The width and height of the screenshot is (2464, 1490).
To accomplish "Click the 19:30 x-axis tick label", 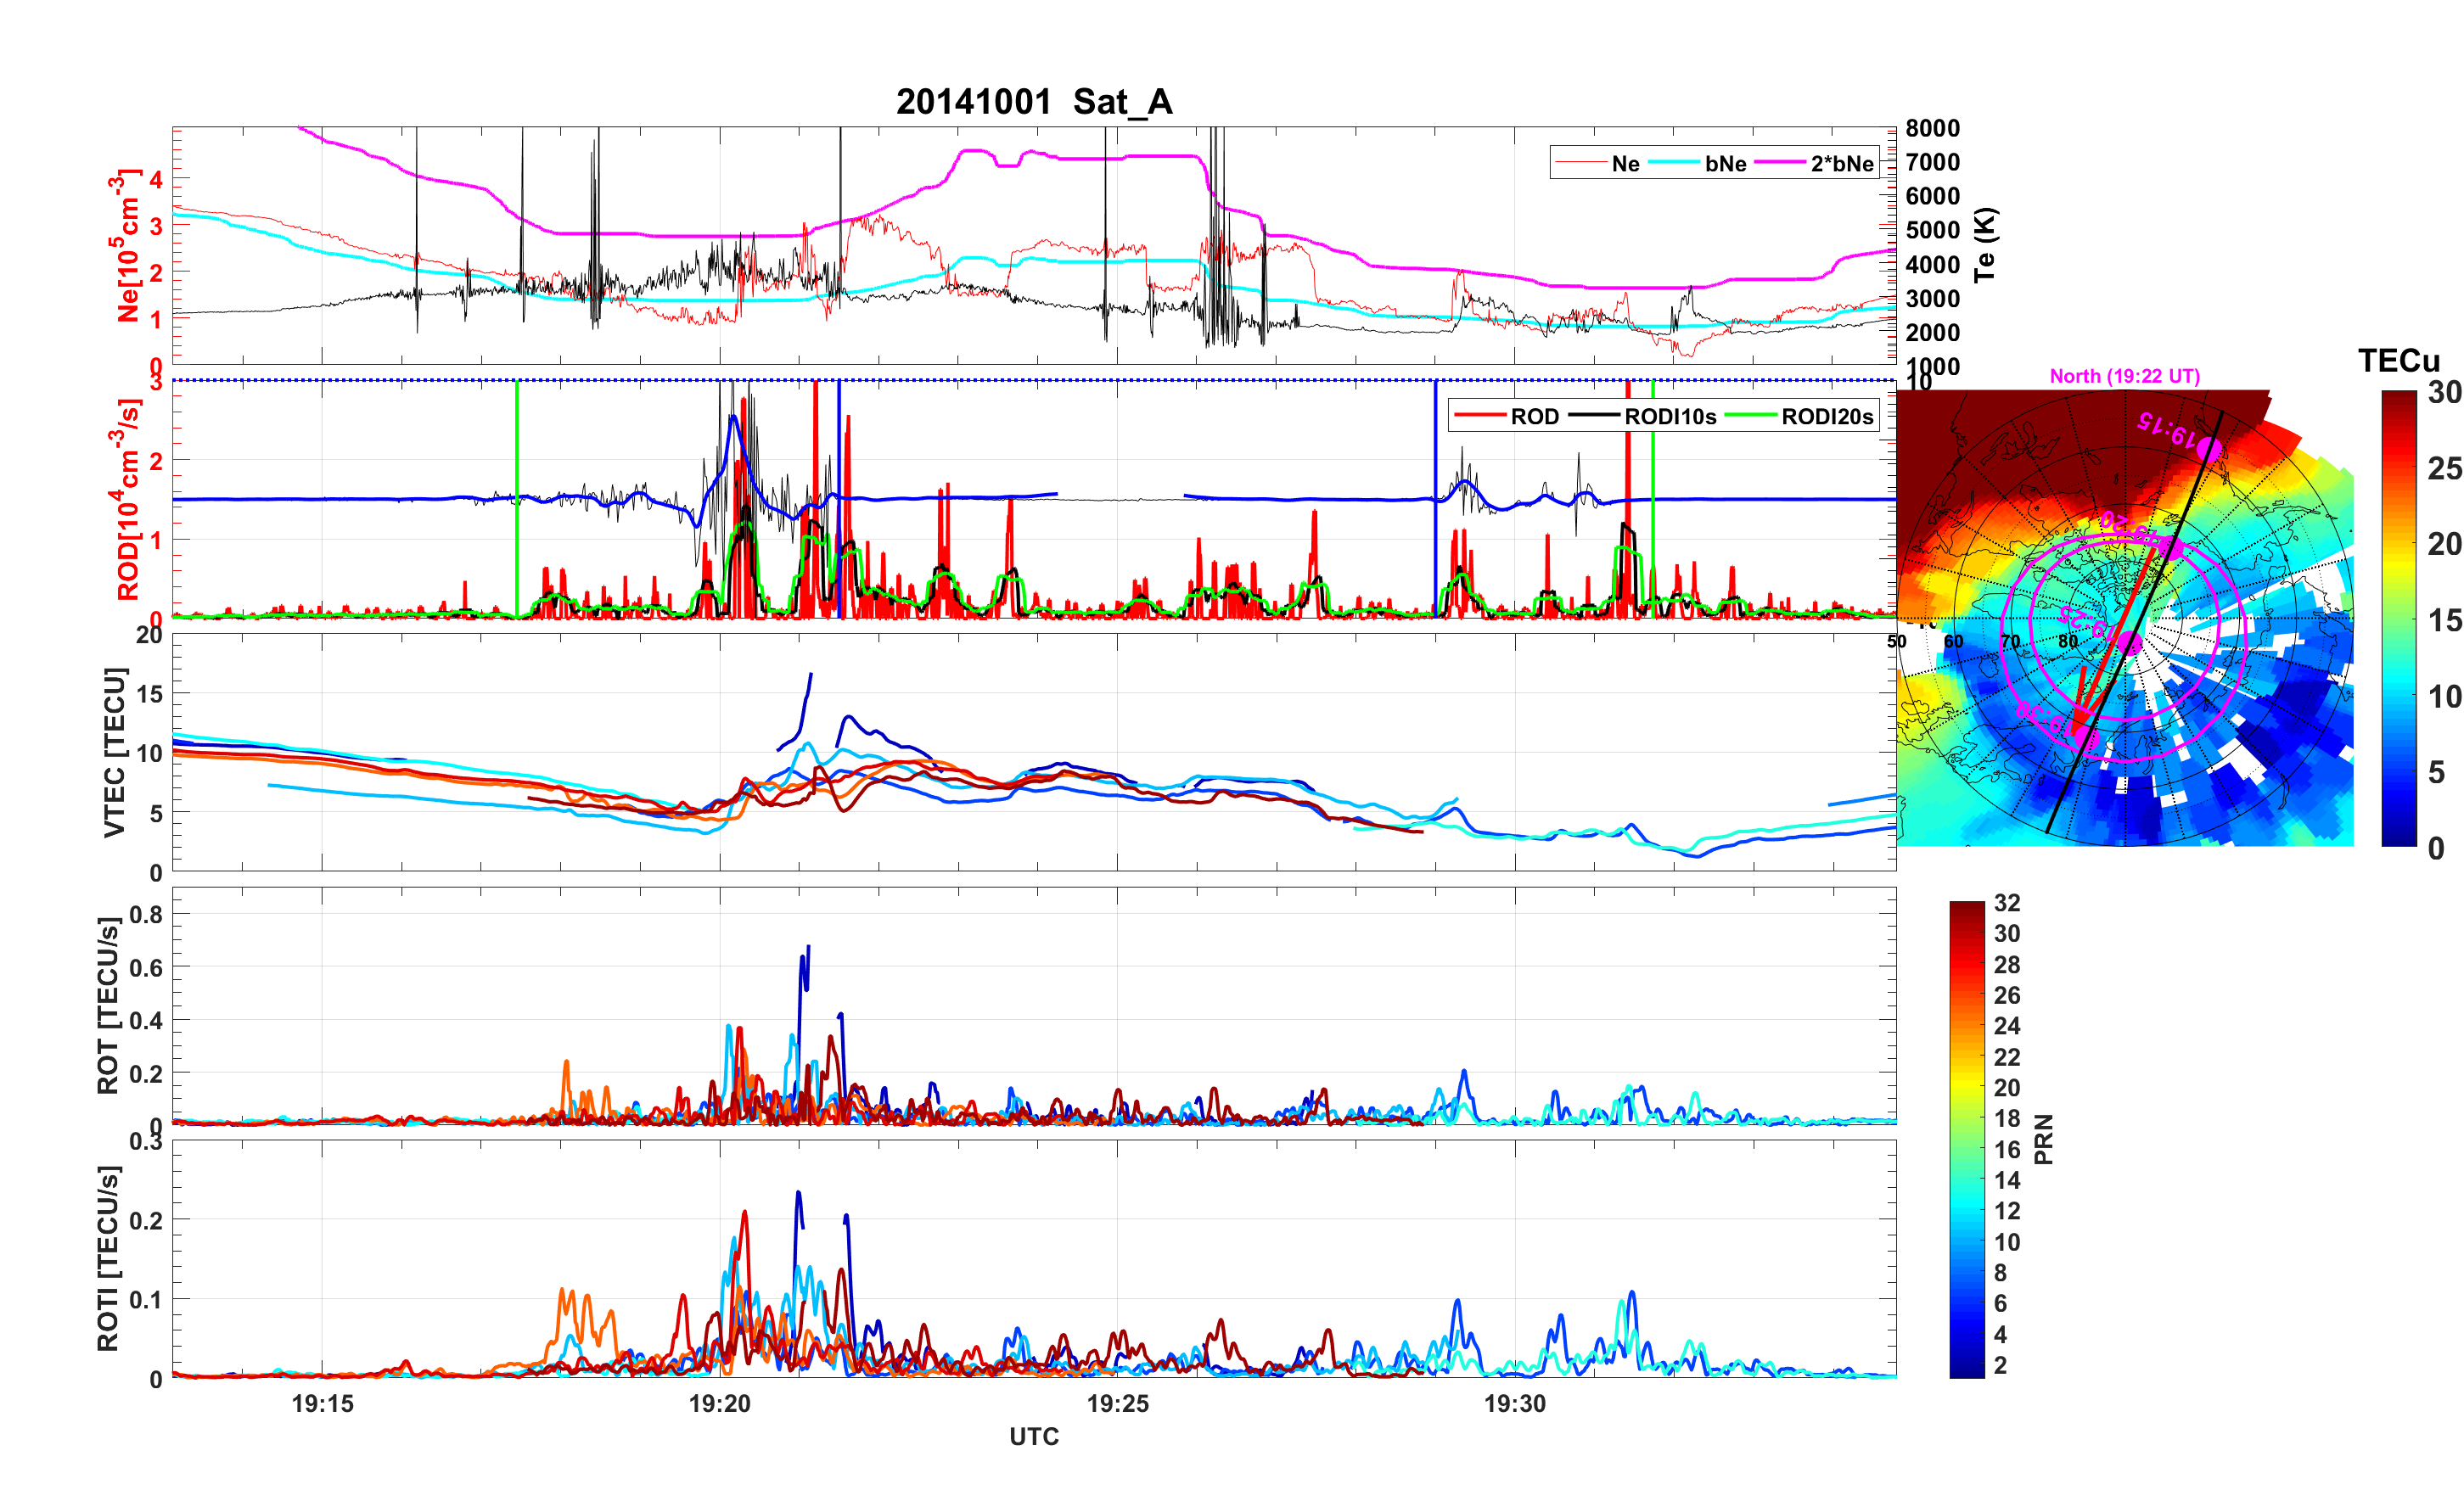I will click(1514, 1403).
